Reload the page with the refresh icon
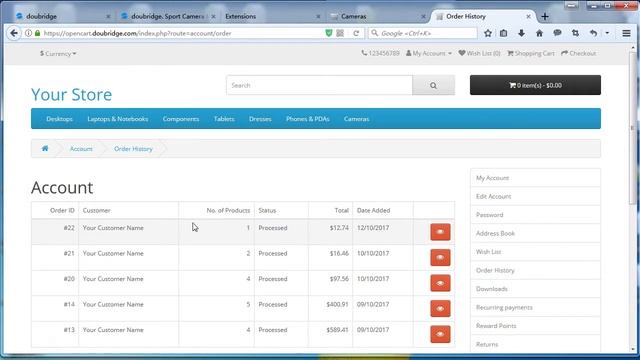The image size is (640, 360). (356, 33)
